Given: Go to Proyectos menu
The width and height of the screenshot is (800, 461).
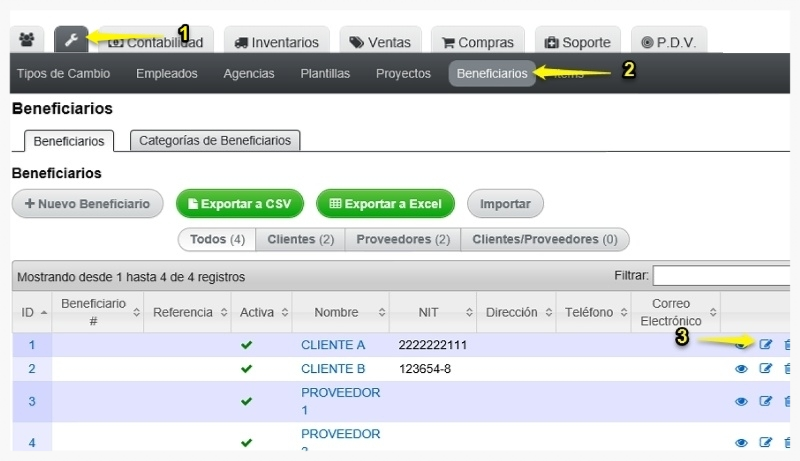Looking at the screenshot, I should (403, 73).
